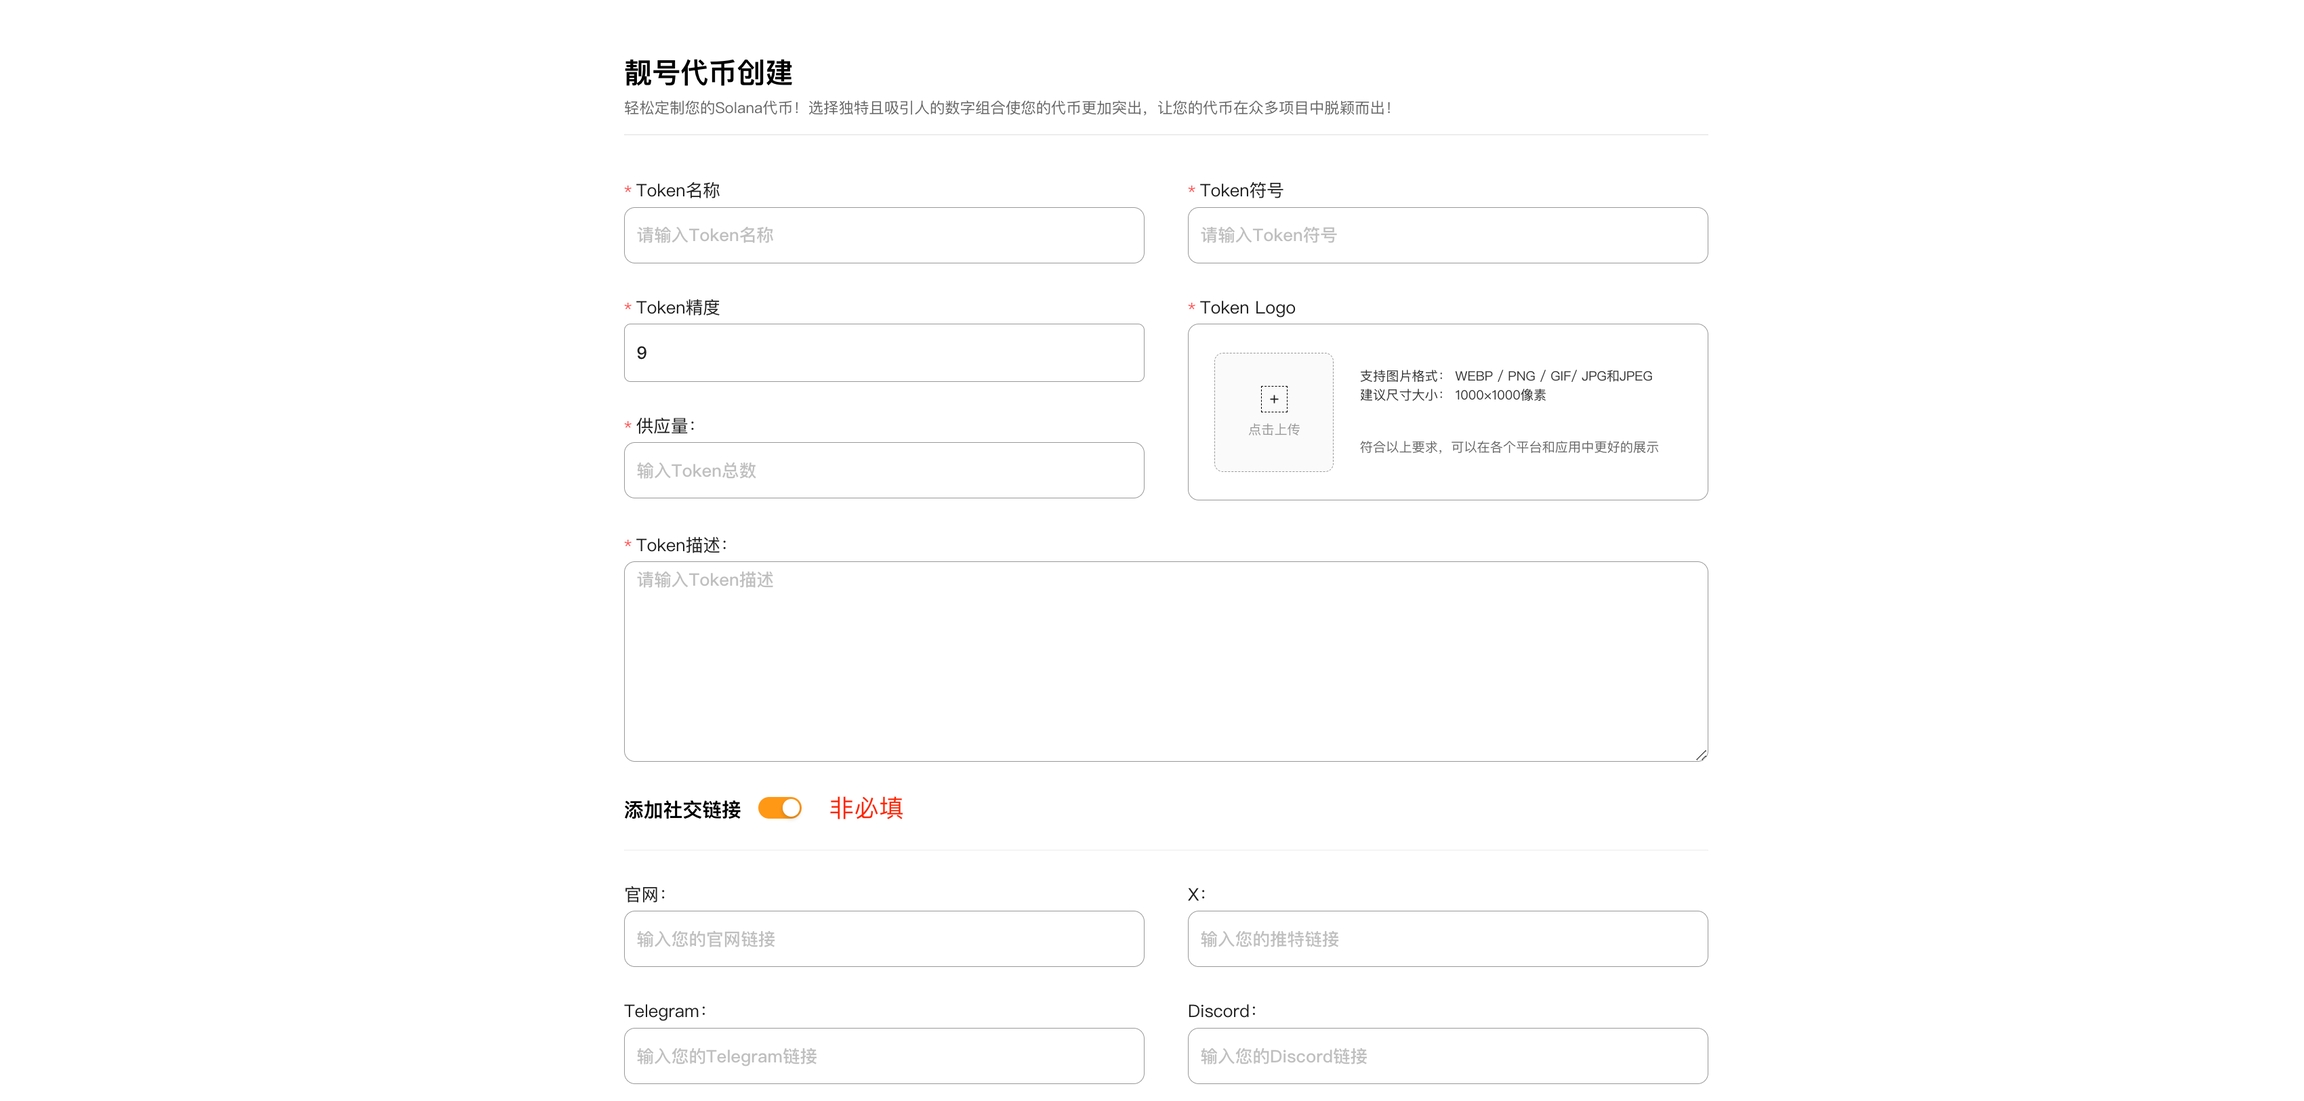Image resolution: width=2304 pixels, height=1101 pixels.
Task: Click the Token Logo label
Action: click(1246, 308)
